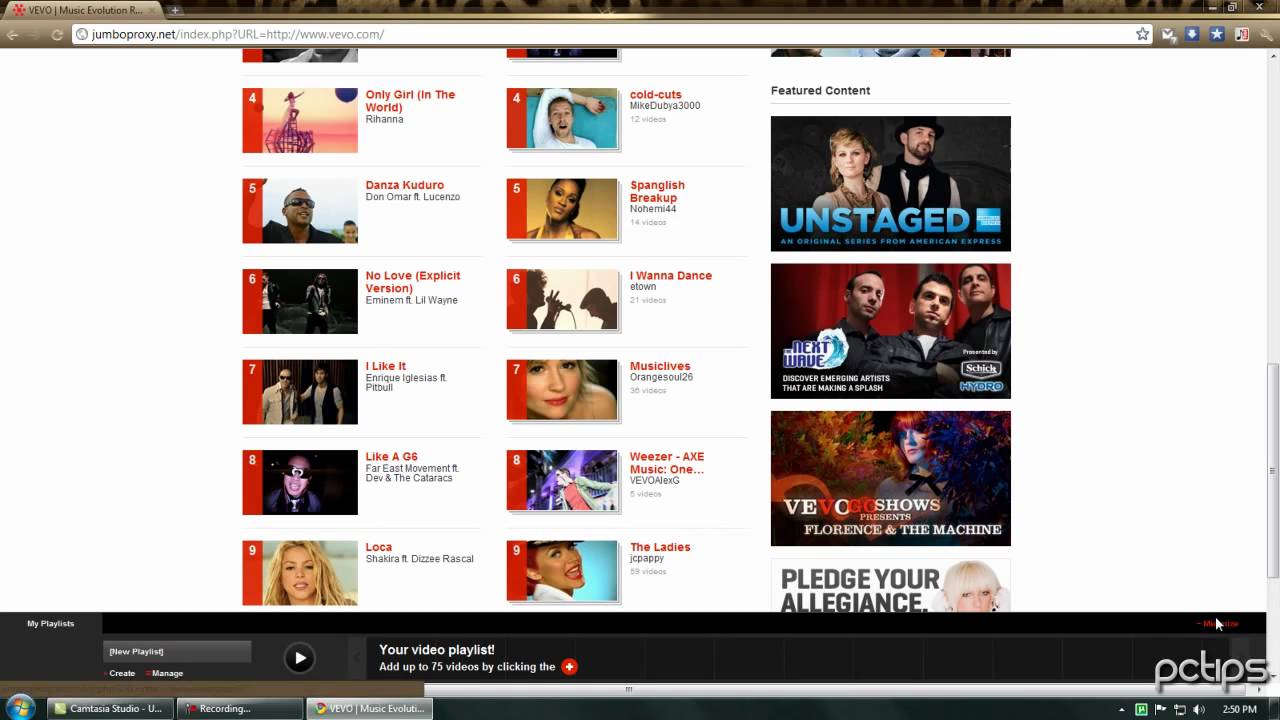Screen dimensions: 1280x720
Task: Open the [New Playlist] selector
Action: (x=177, y=651)
